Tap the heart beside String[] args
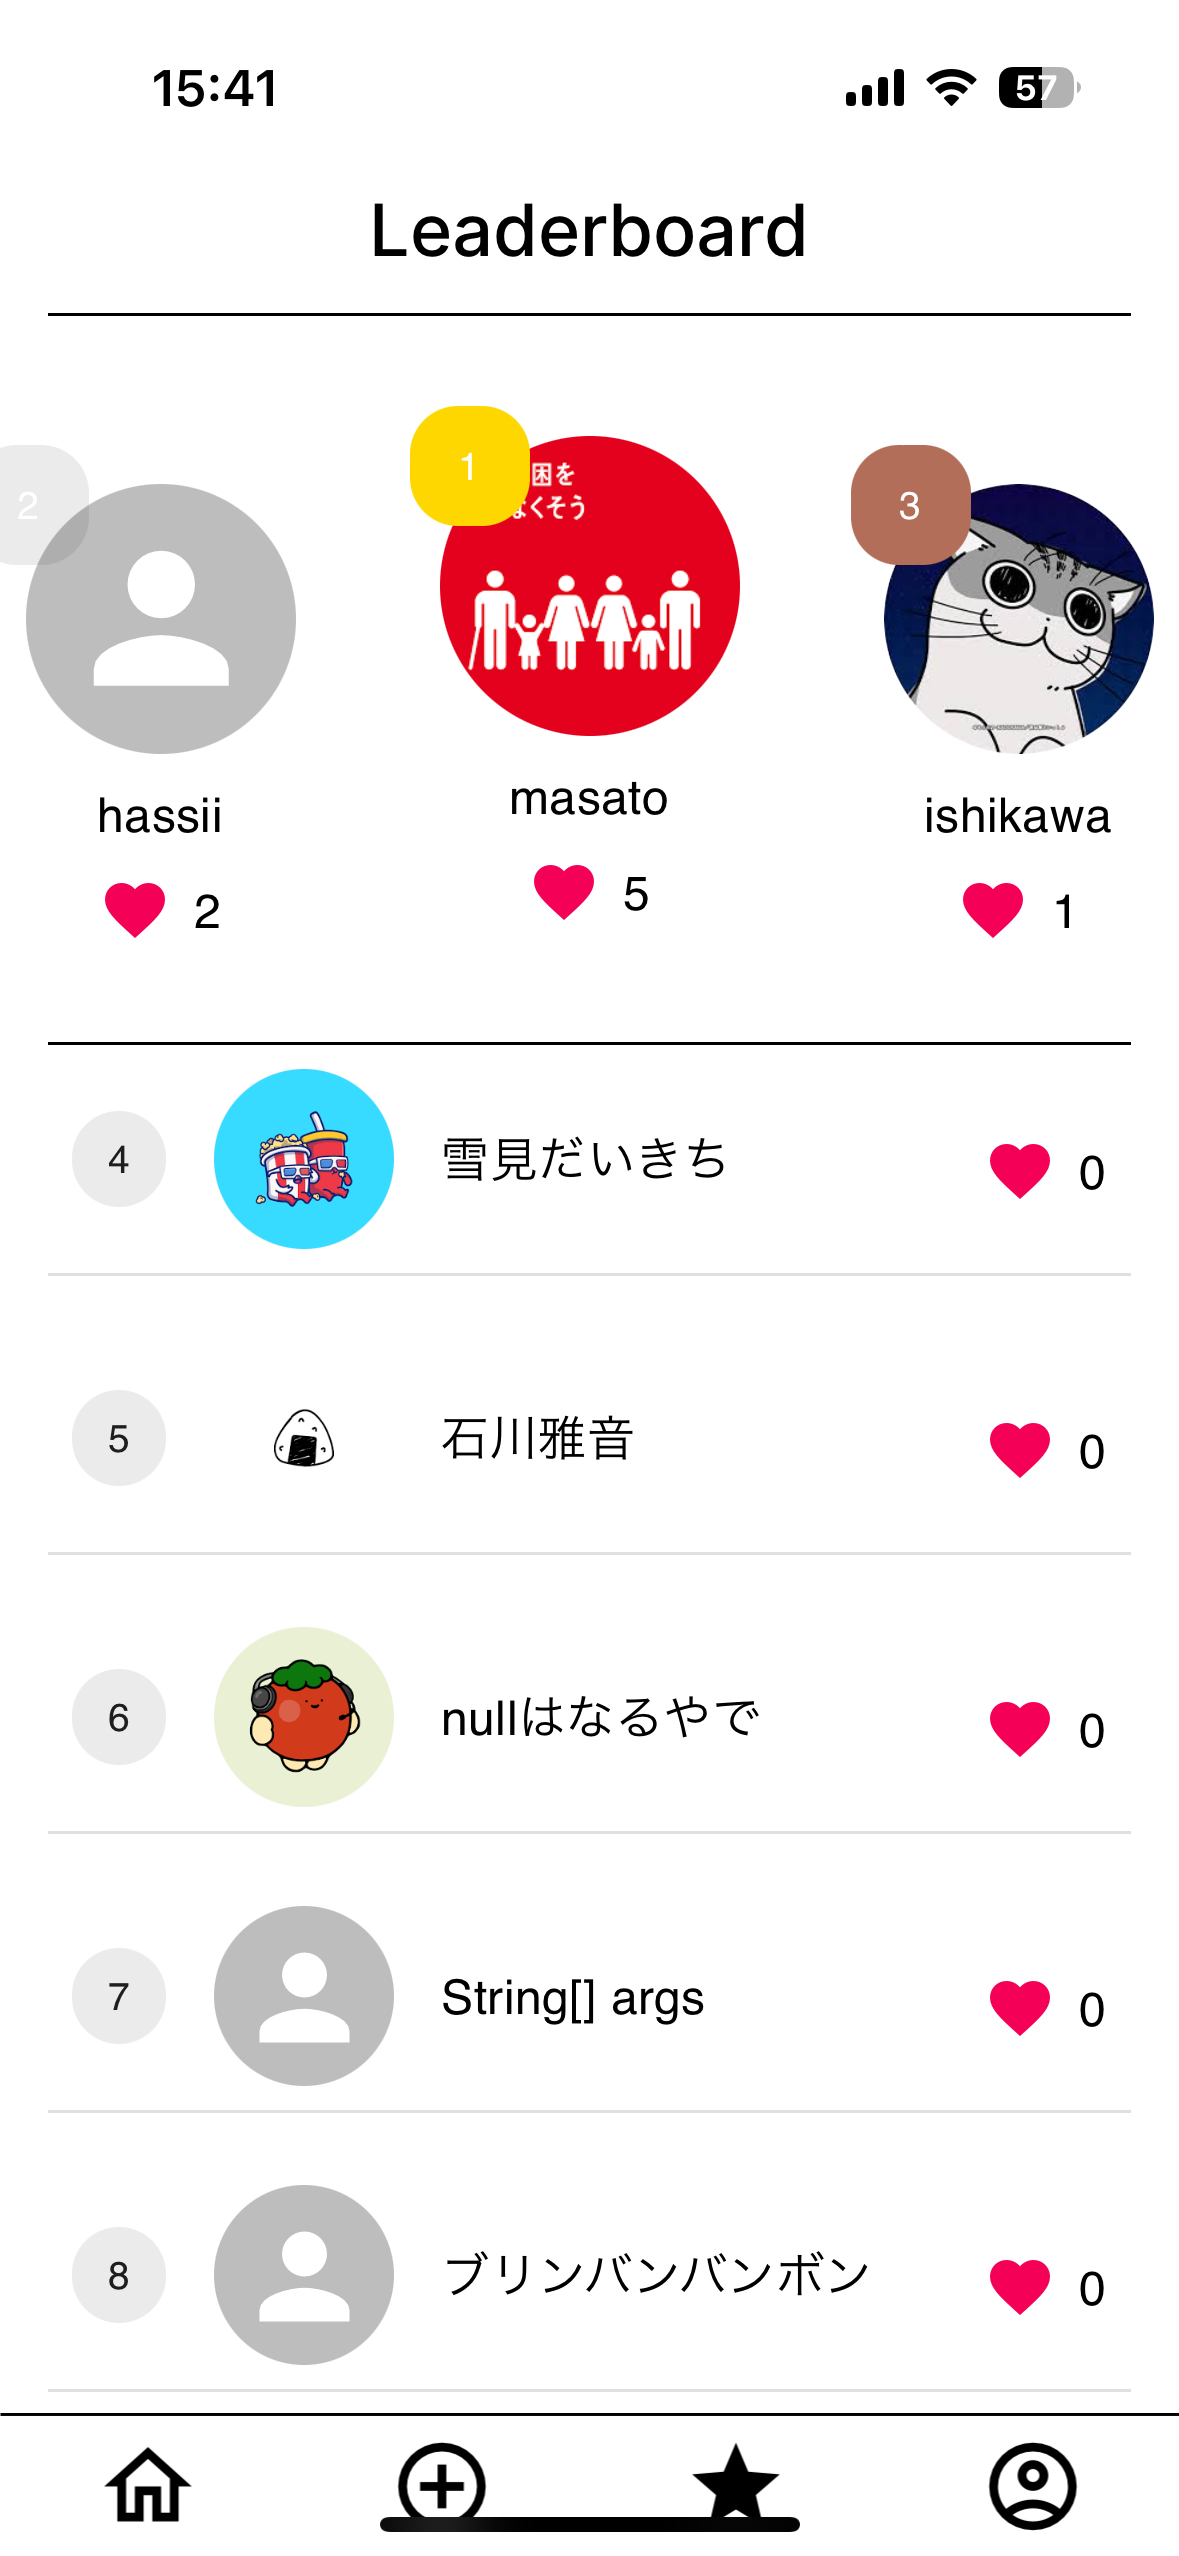This screenshot has width=1179, height=2556. click(x=1020, y=2007)
